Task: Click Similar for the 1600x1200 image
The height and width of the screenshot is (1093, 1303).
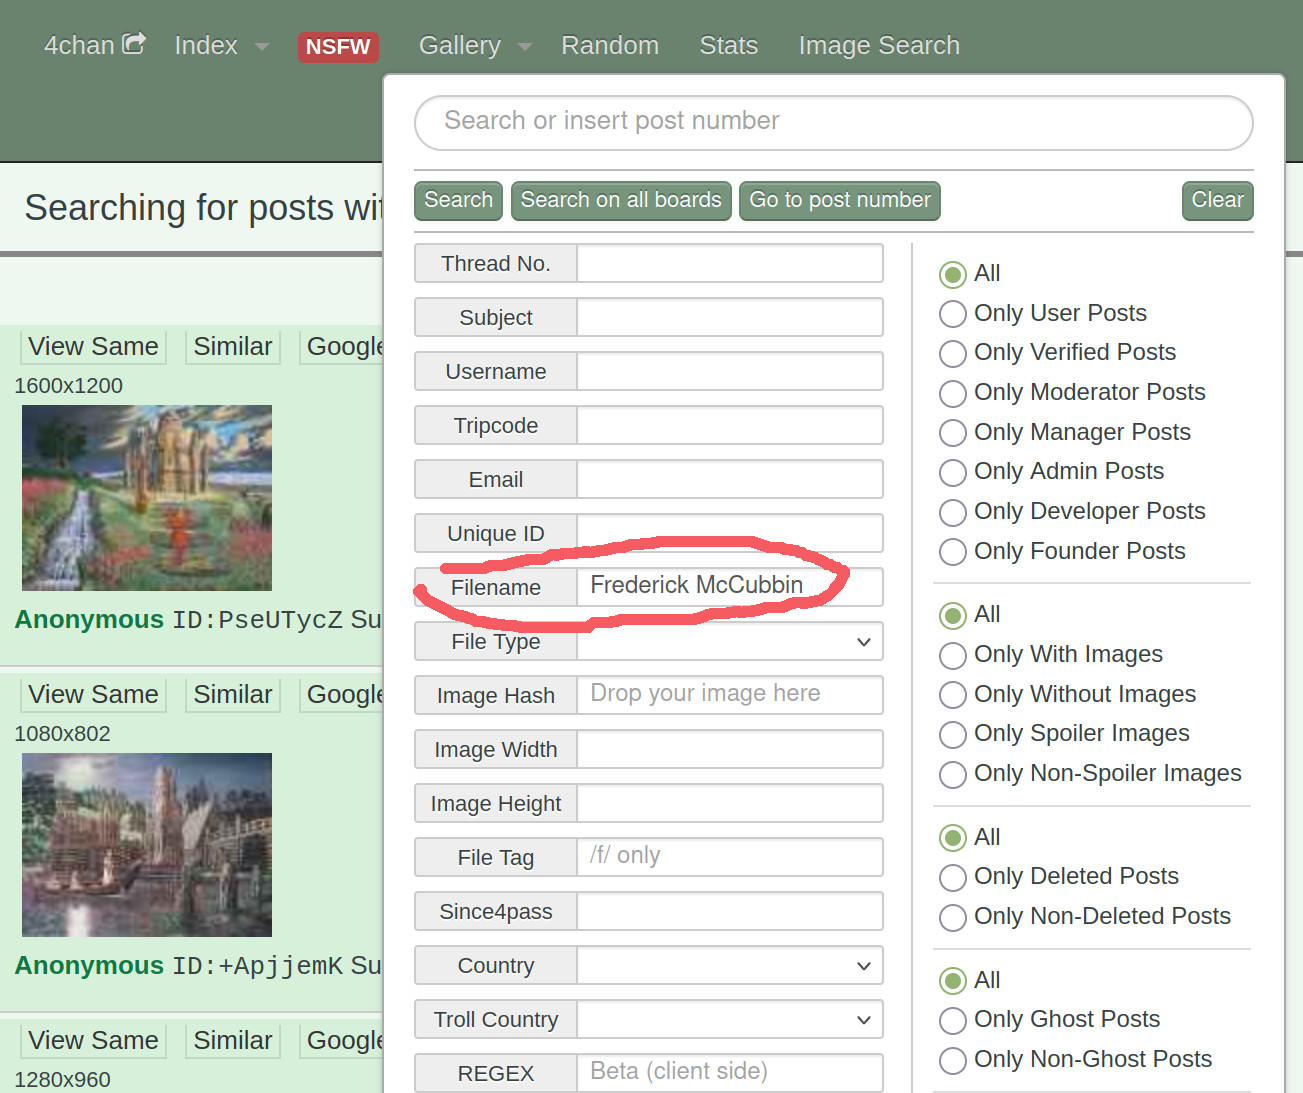Action: (233, 346)
